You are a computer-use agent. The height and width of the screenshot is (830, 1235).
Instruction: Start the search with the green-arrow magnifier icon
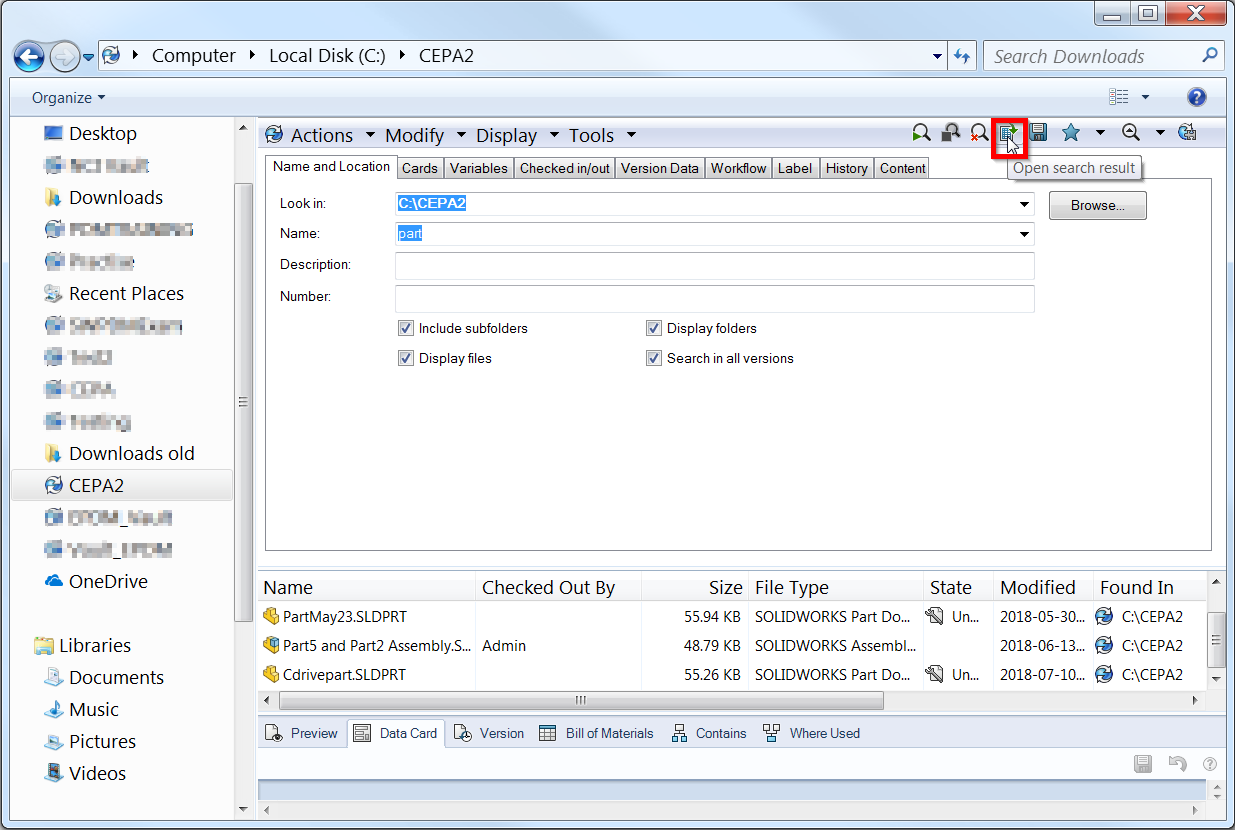click(x=921, y=133)
